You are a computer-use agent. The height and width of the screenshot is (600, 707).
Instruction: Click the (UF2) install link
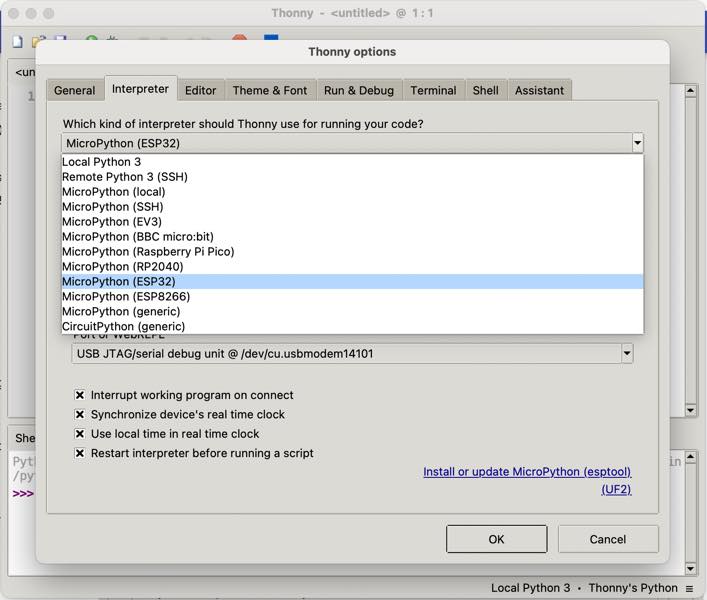click(x=616, y=489)
